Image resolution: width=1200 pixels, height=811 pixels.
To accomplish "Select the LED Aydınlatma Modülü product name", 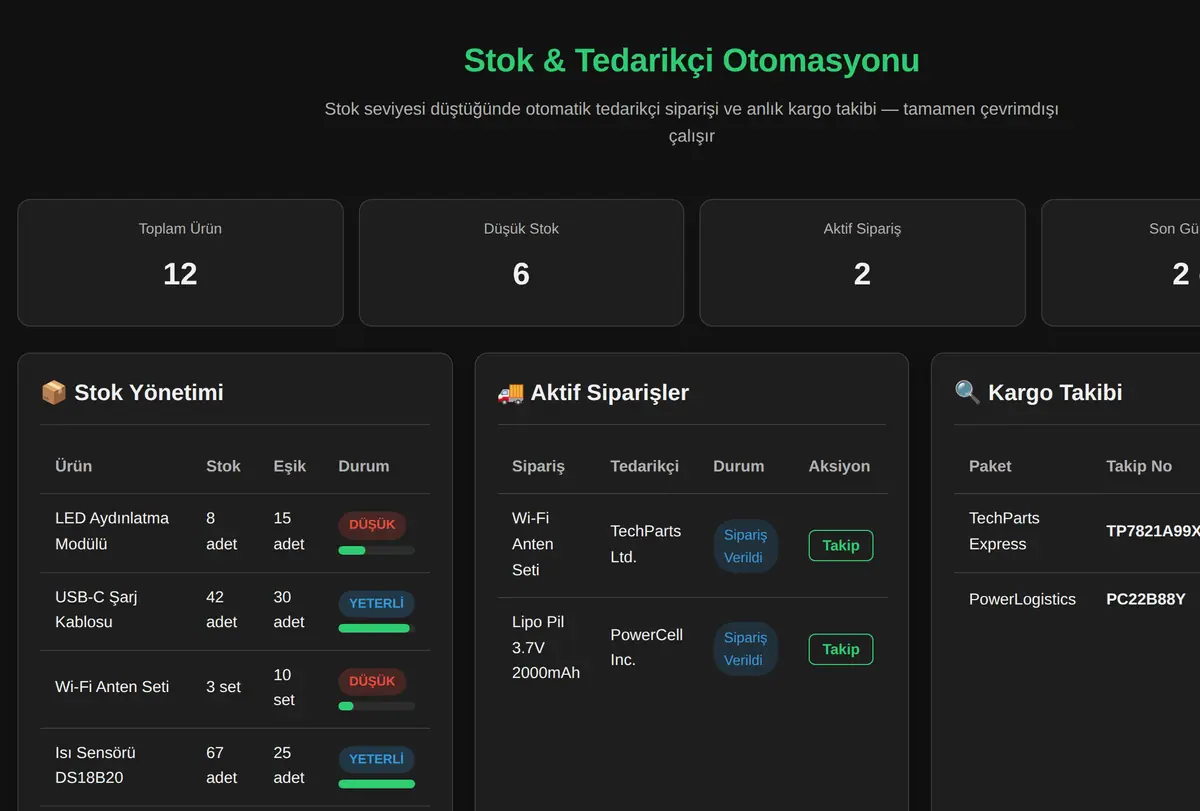I will tap(112, 531).
